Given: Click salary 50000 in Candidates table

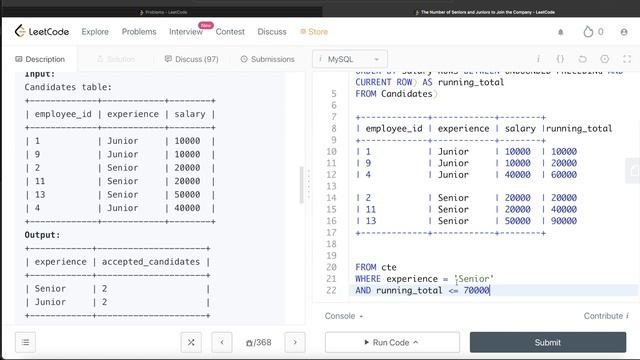Looking at the screenshot, I should click(187, 195).
